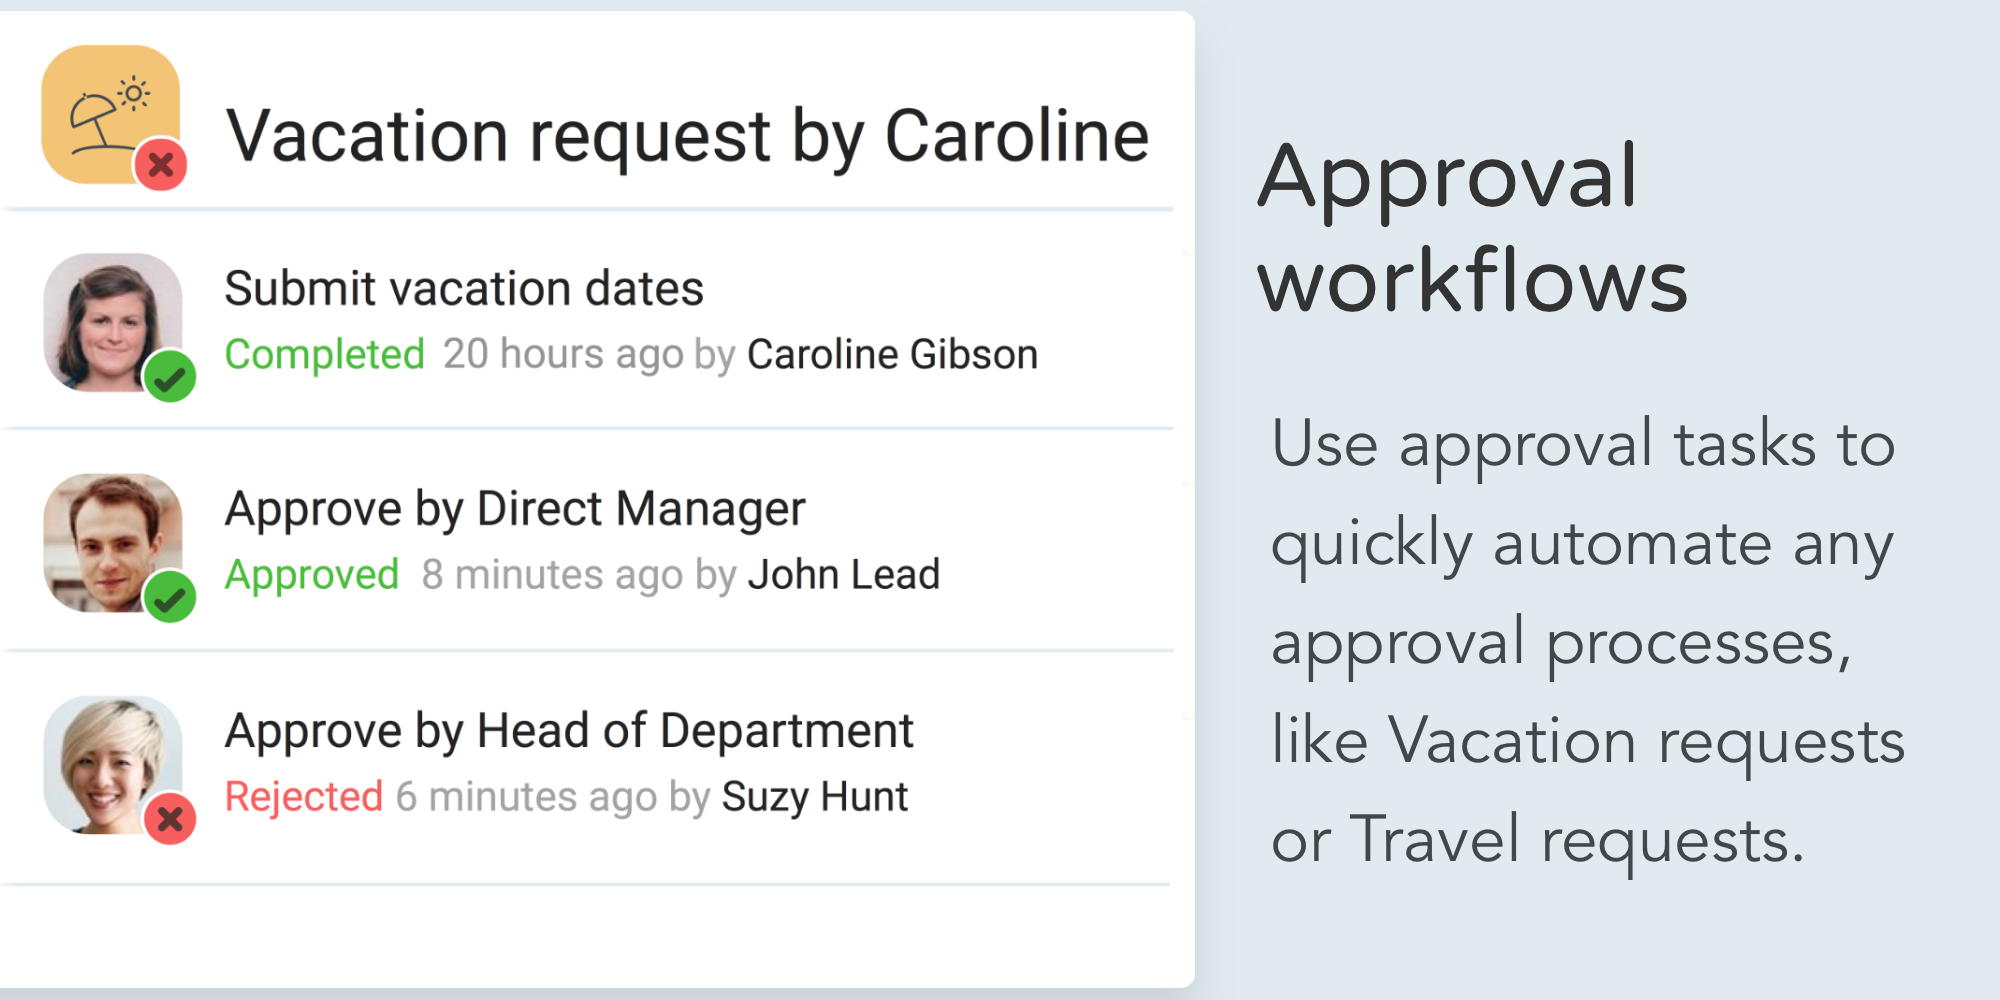The height and width of the screenshot is (1000, 2000).
Task: Click the Approval workflows heading
Action: point(1471,228)
